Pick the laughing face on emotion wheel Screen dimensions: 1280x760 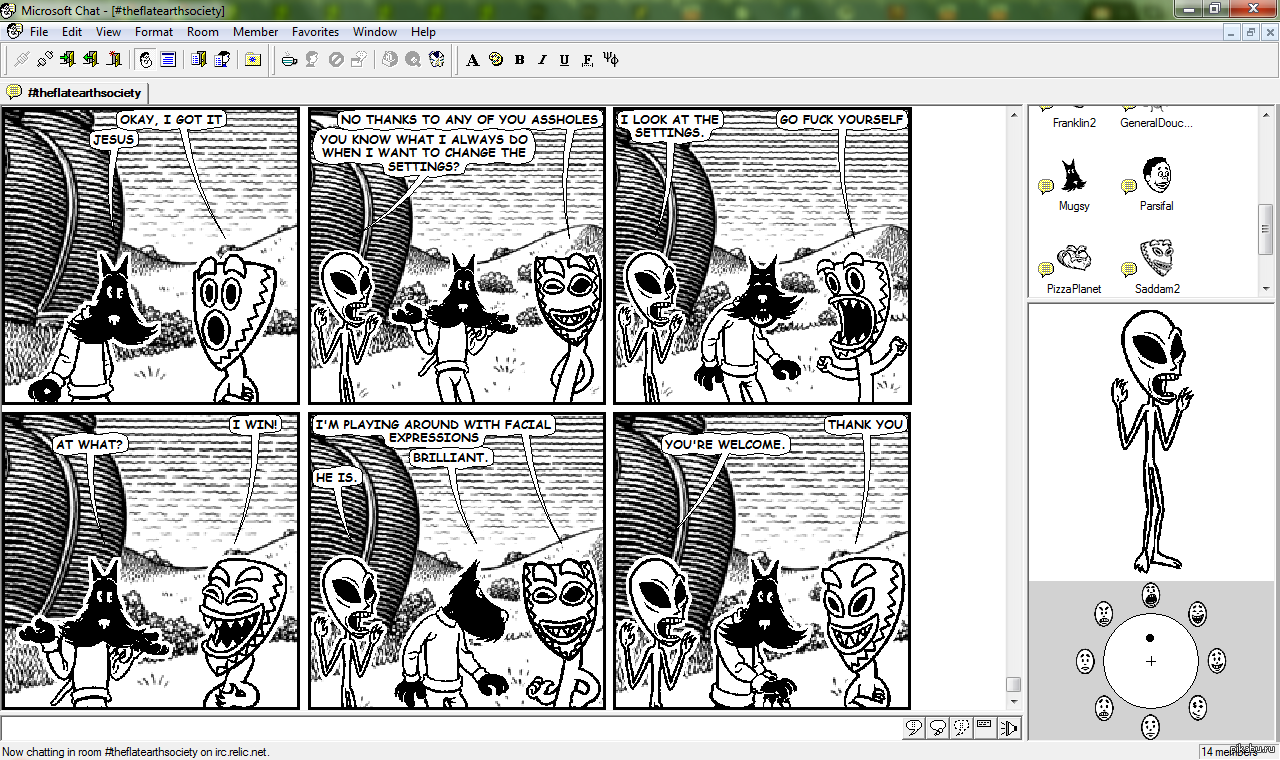click(1197, 613)
